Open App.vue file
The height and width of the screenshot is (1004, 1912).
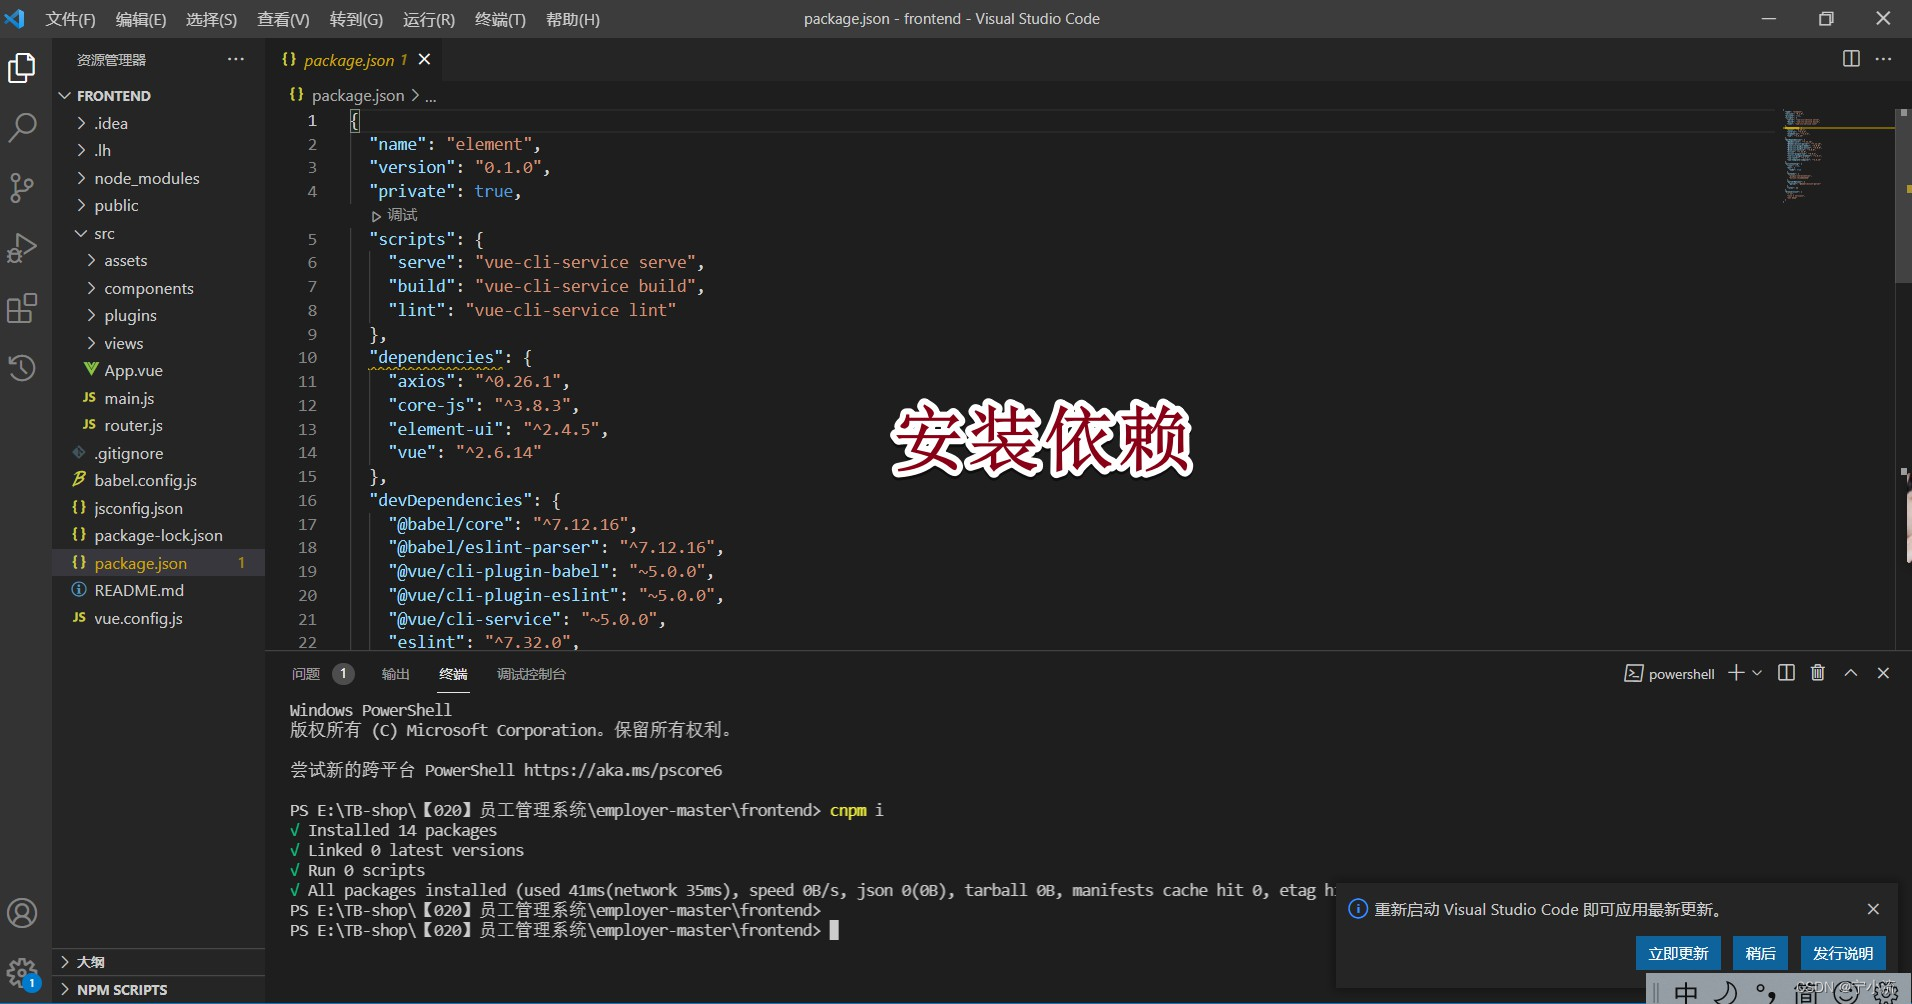pyautogui.click(x=158, y=370)
